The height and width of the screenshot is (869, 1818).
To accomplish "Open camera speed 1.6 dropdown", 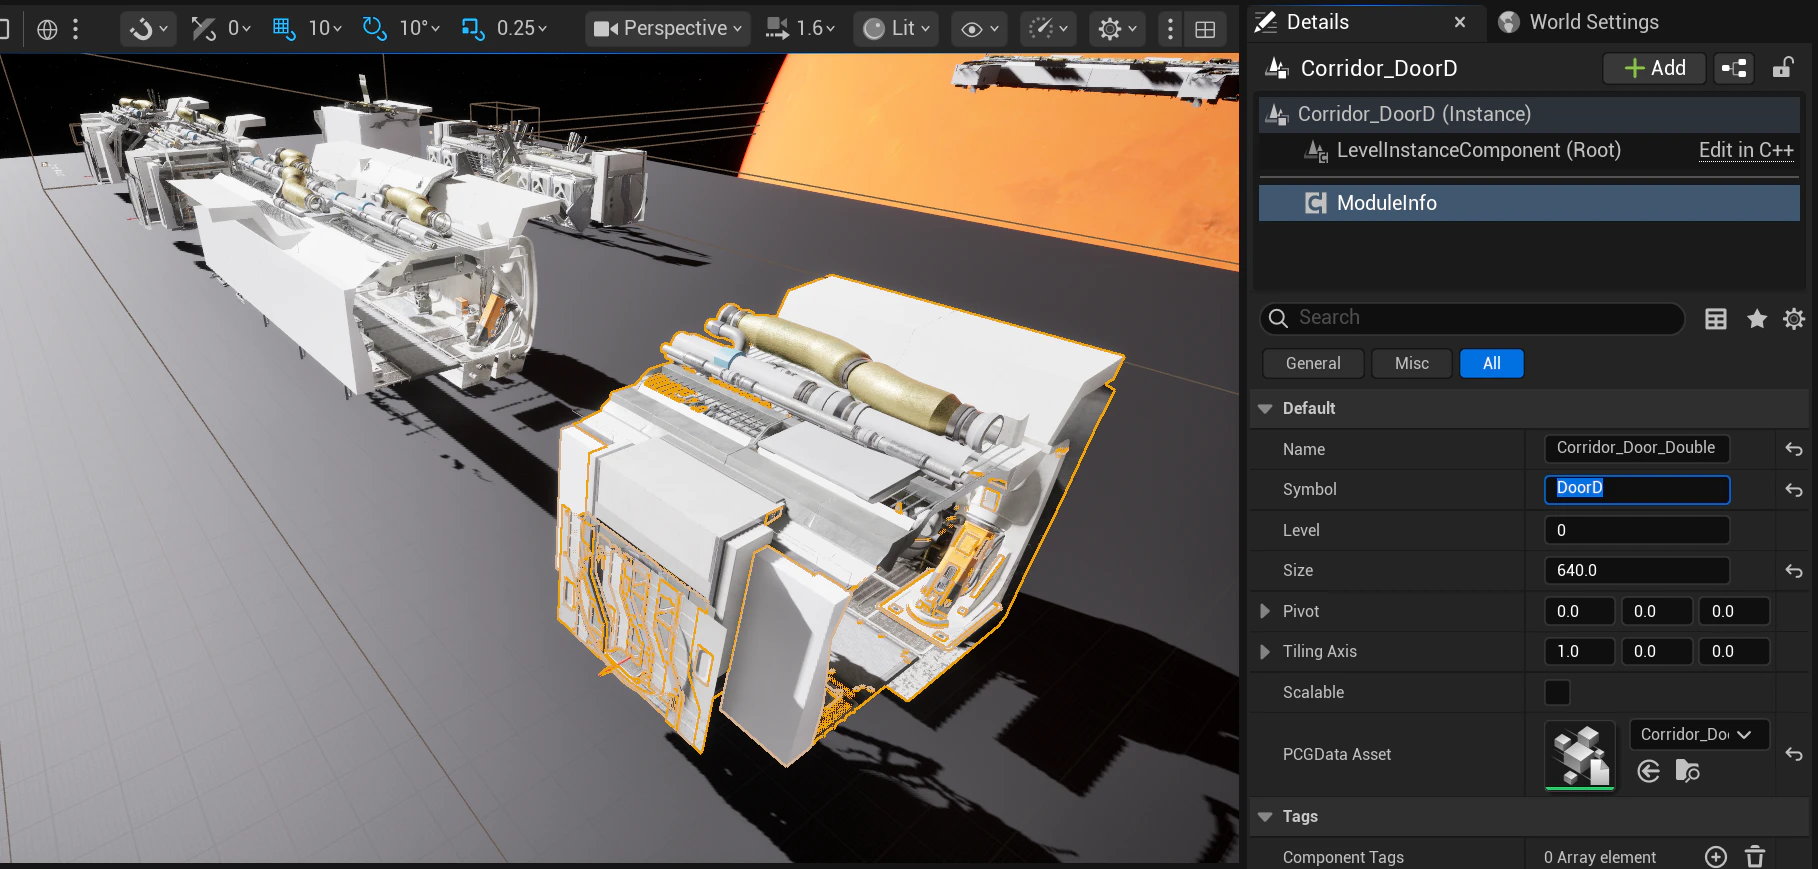I will [x=800, y=29].
